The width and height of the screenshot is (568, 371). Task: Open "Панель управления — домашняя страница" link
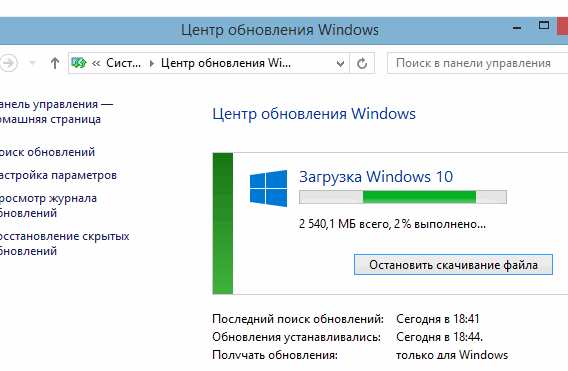pos(57,112)
